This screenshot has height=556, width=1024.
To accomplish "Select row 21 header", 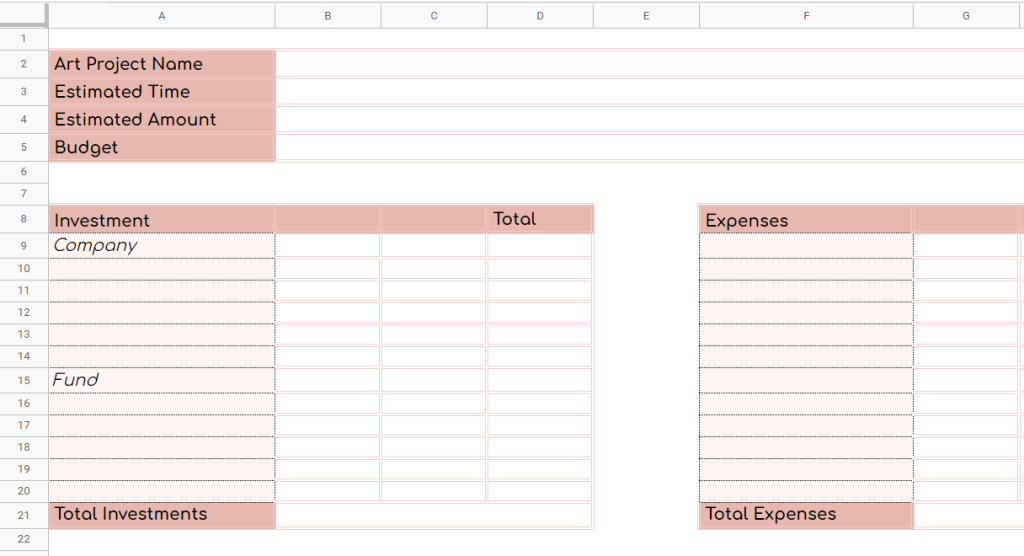I will tap(23, 515).
